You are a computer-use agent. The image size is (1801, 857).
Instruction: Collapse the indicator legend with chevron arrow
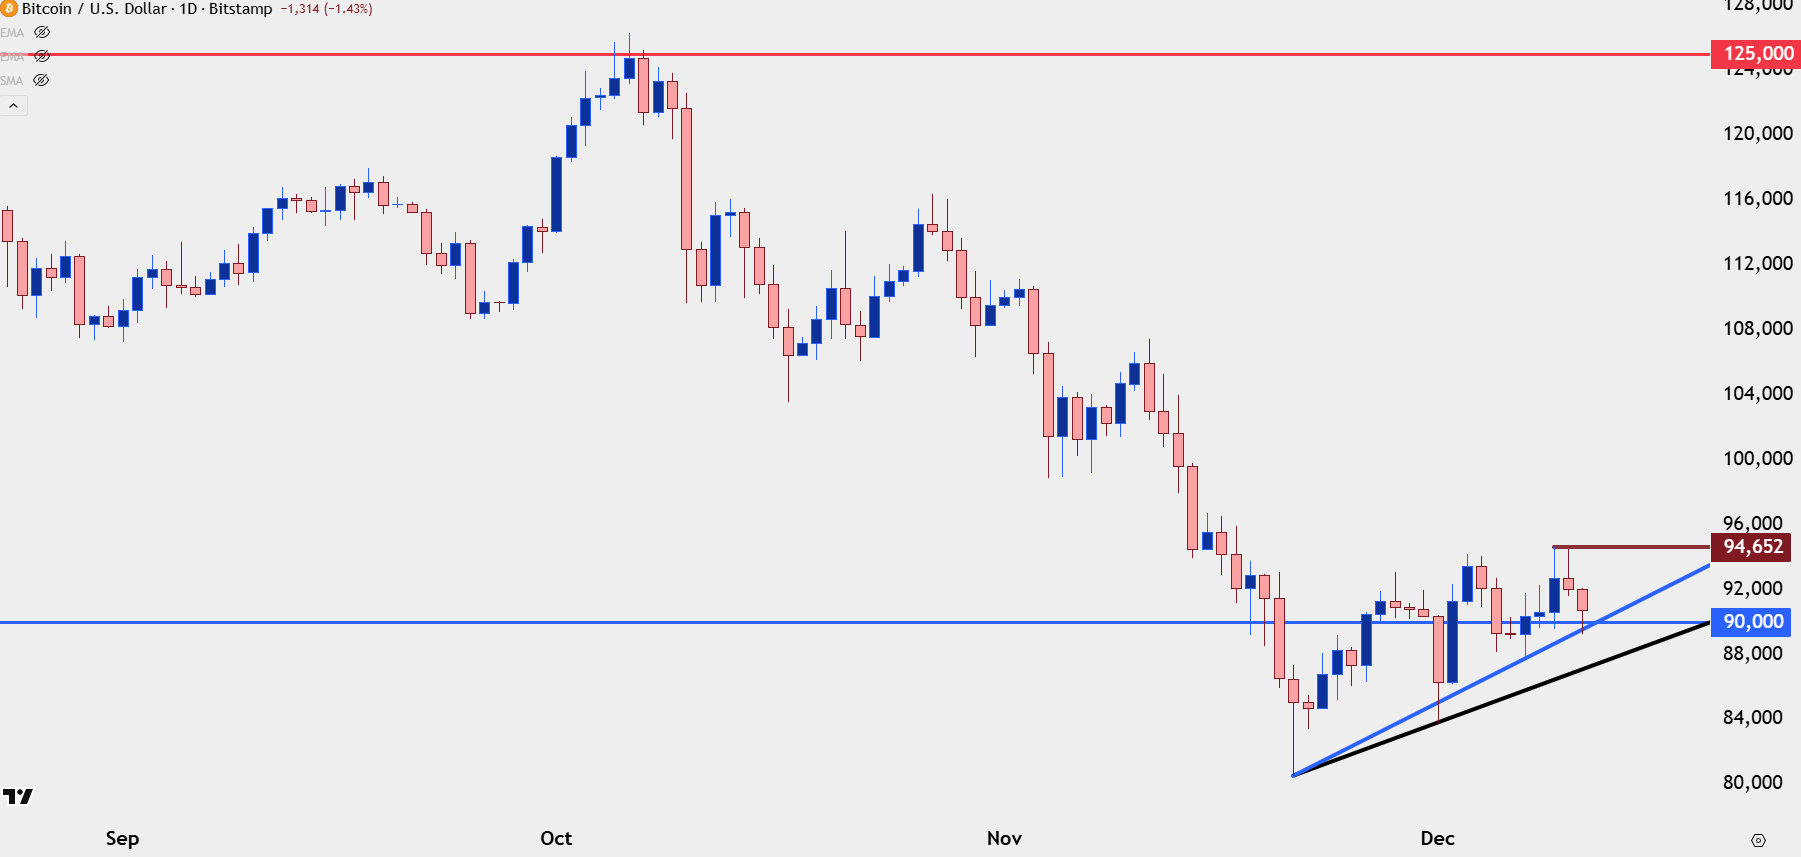(14, 105)
